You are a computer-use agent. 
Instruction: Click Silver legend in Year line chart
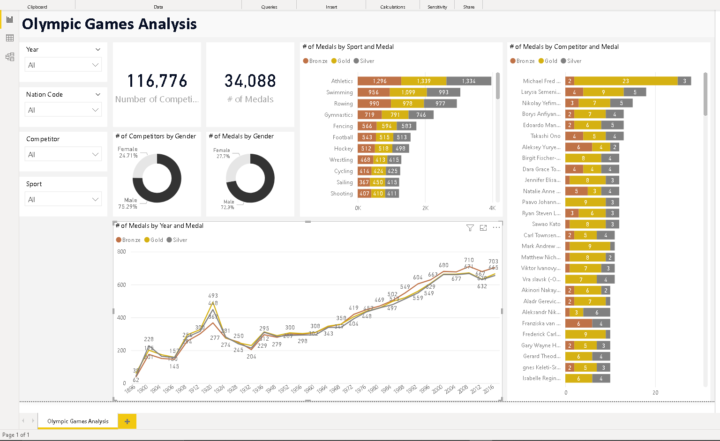(177, 240)
